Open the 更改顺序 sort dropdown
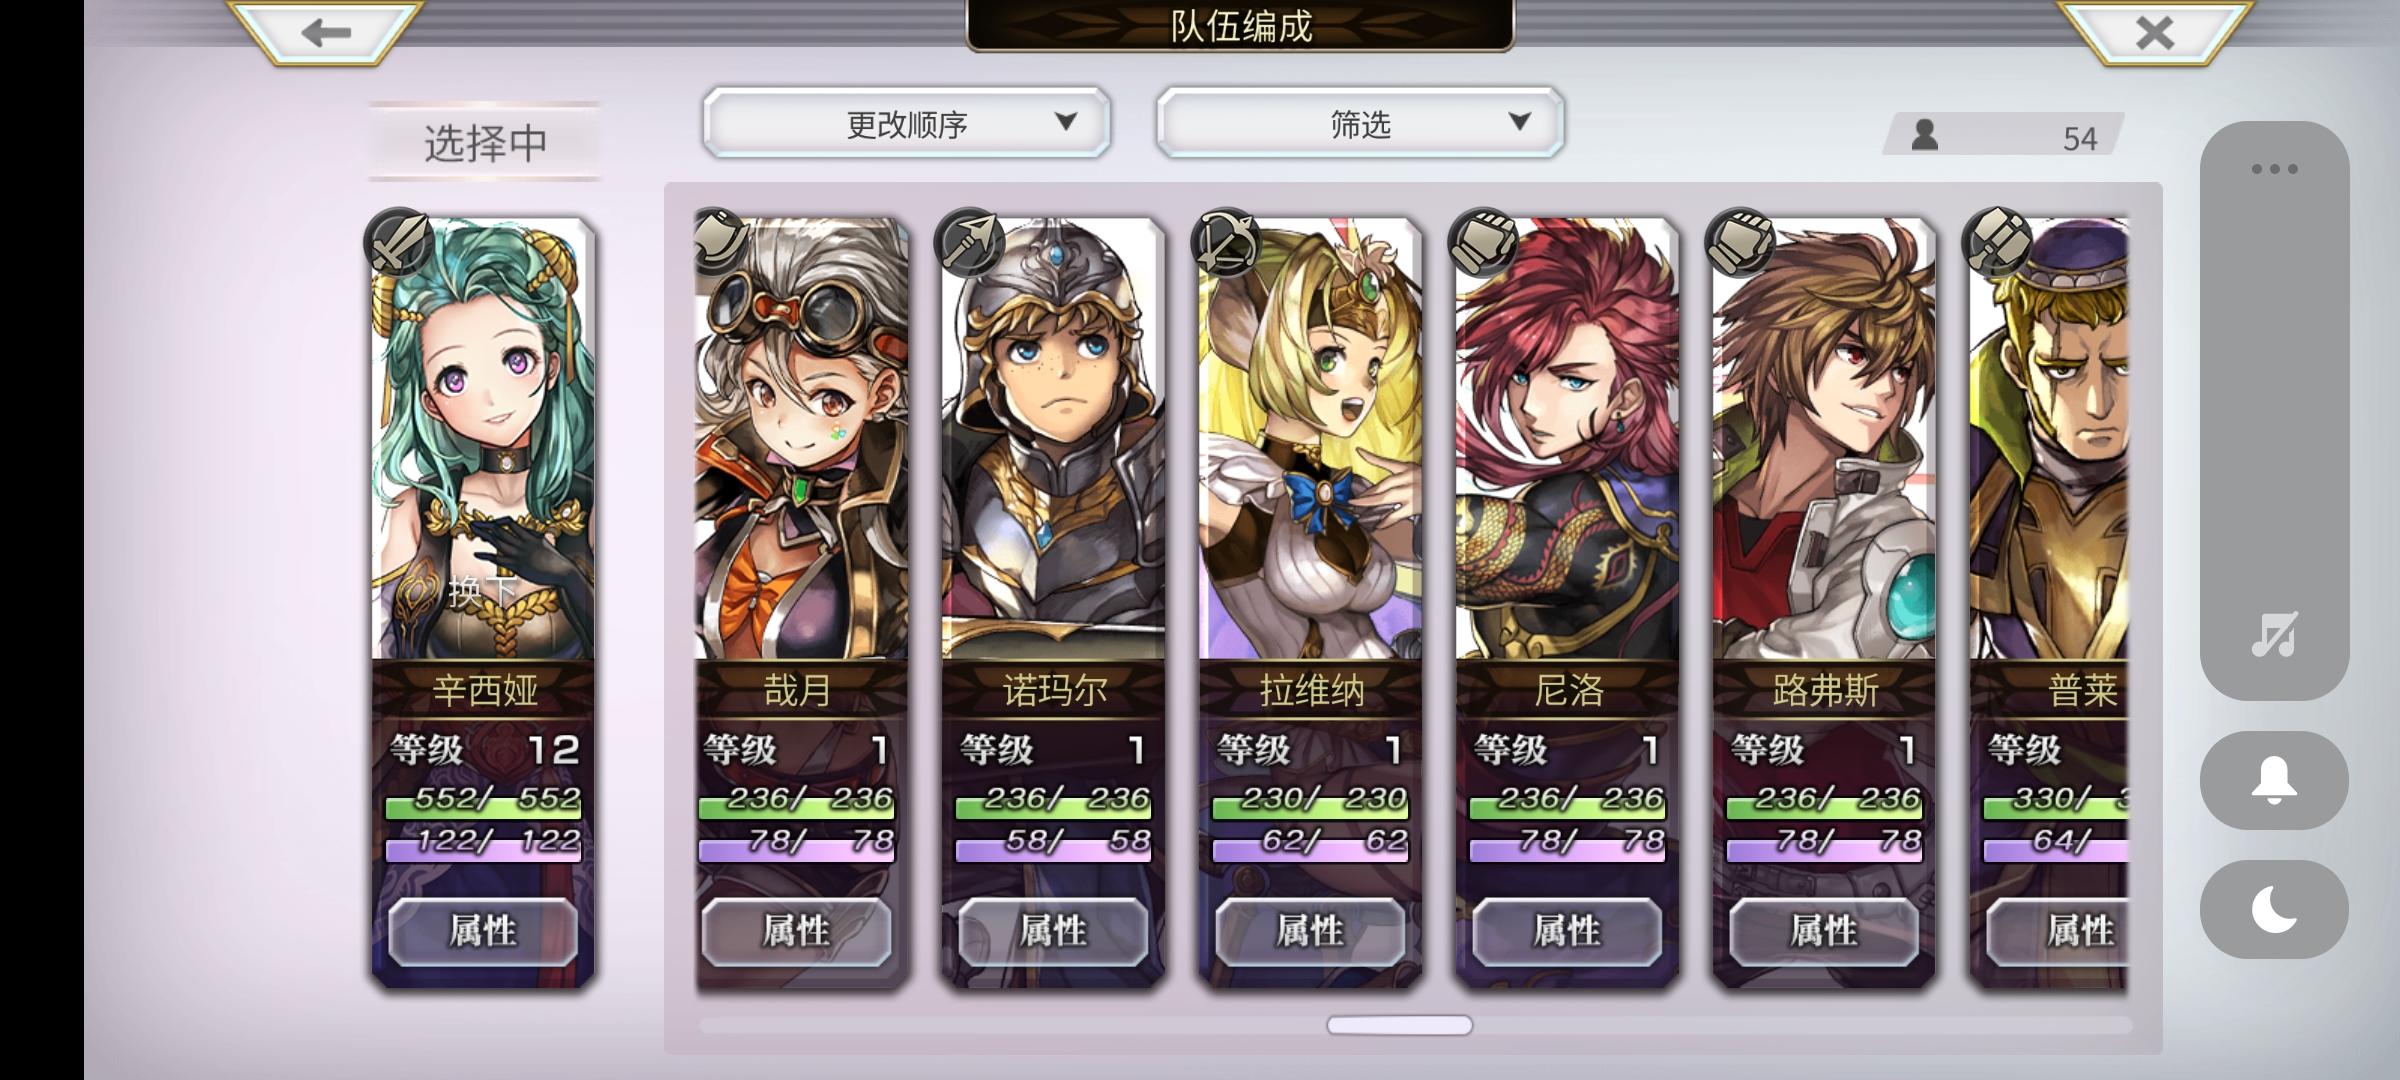Screen dimensions: 2400x1080 (907, 123)
